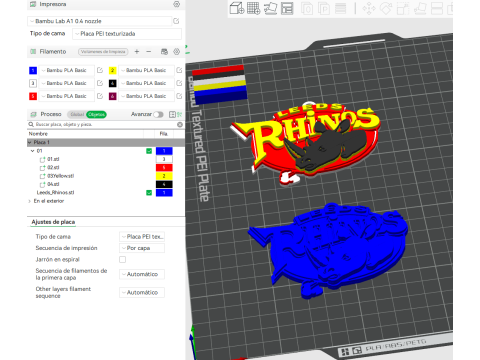Select the Rotate tool
480x360 pixels.
[x=386, y=8]
